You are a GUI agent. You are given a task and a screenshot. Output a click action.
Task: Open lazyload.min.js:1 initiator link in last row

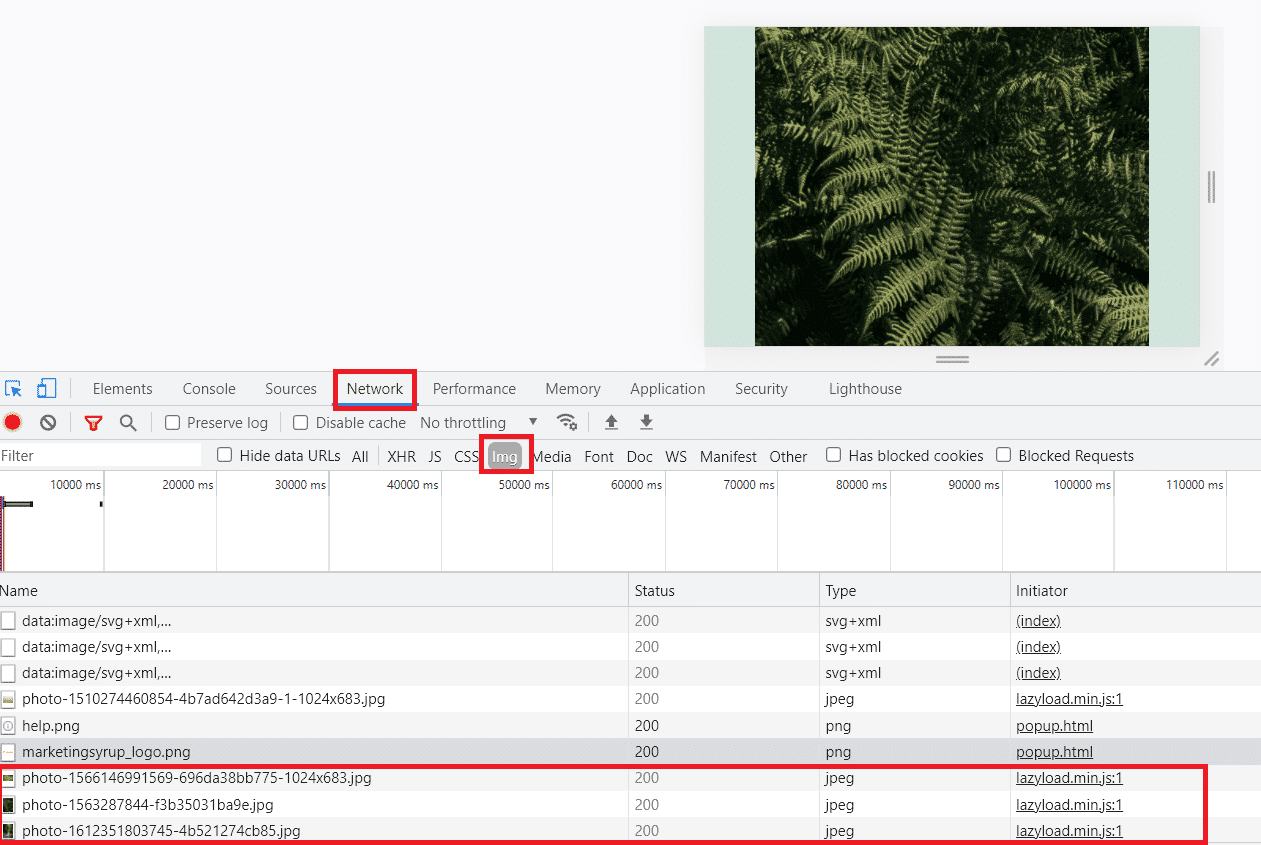click(1069, 830)
